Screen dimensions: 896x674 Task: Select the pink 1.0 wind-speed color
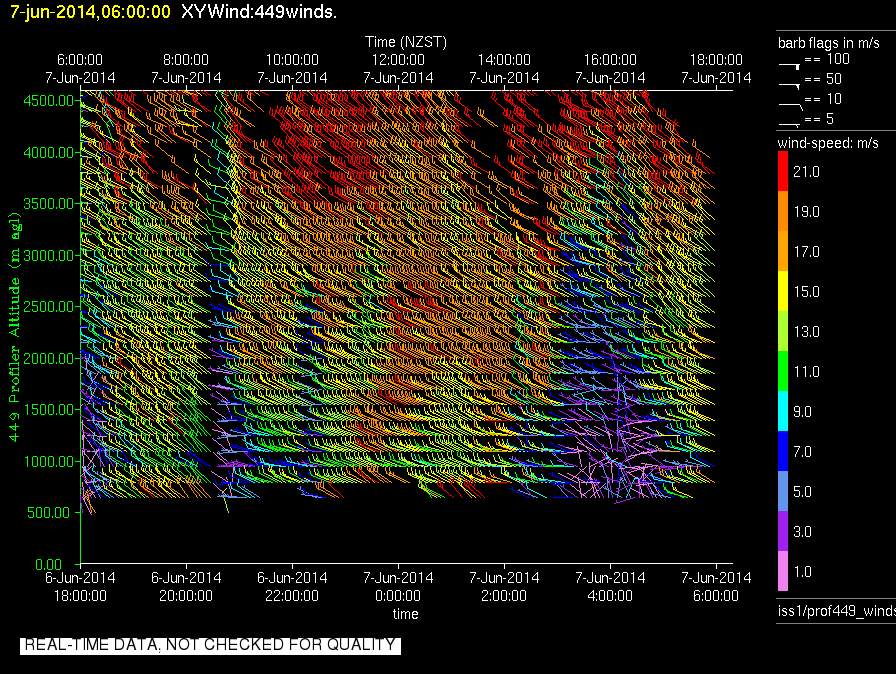pyautogui.click(x=783, y=571)
